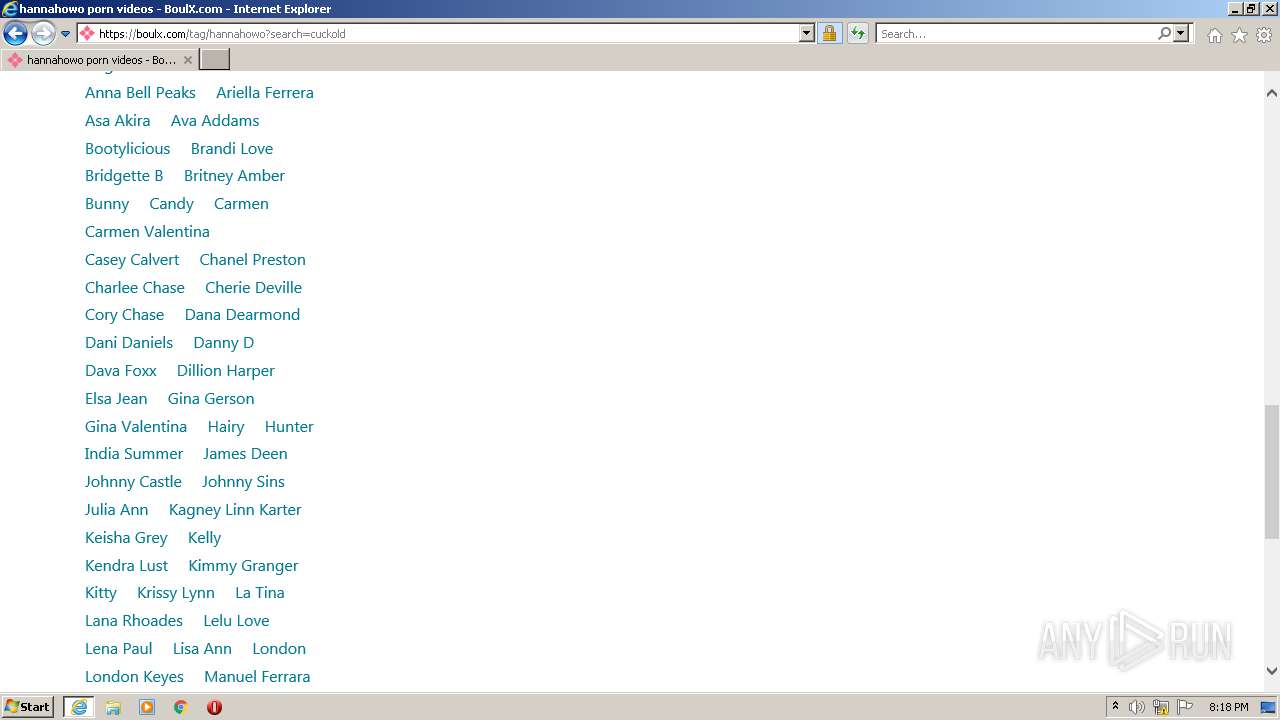Open the Brandi Love link

[x=232, y=148]
